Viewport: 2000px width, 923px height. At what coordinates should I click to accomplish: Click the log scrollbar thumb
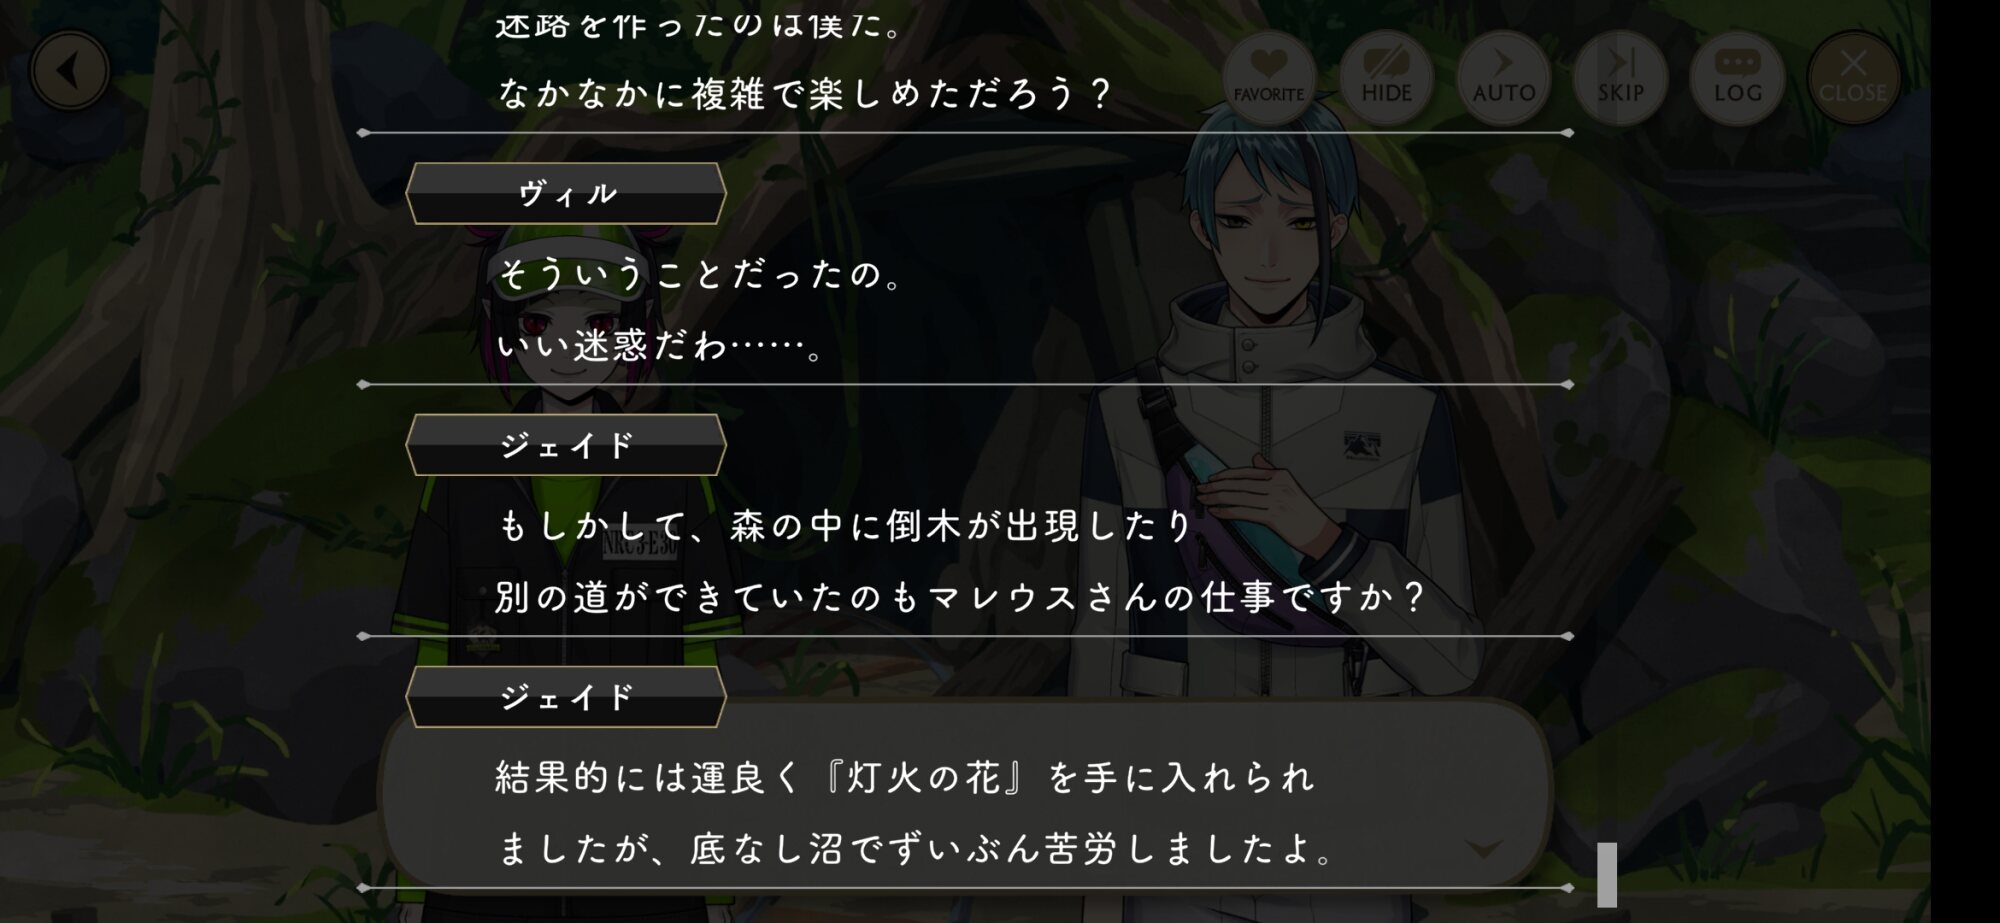(1606, 874)
